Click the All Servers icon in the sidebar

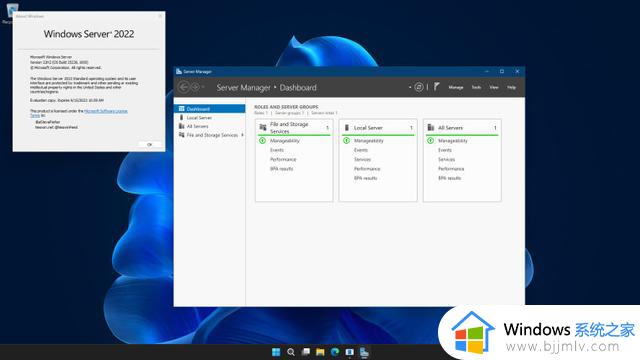[182, 126]
